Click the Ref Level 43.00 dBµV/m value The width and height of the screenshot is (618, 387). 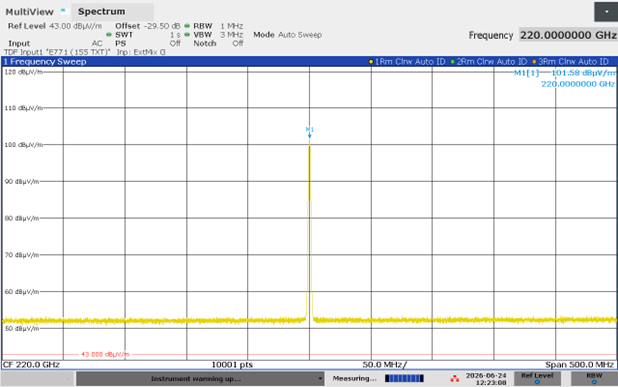click(x=75, y=26)
